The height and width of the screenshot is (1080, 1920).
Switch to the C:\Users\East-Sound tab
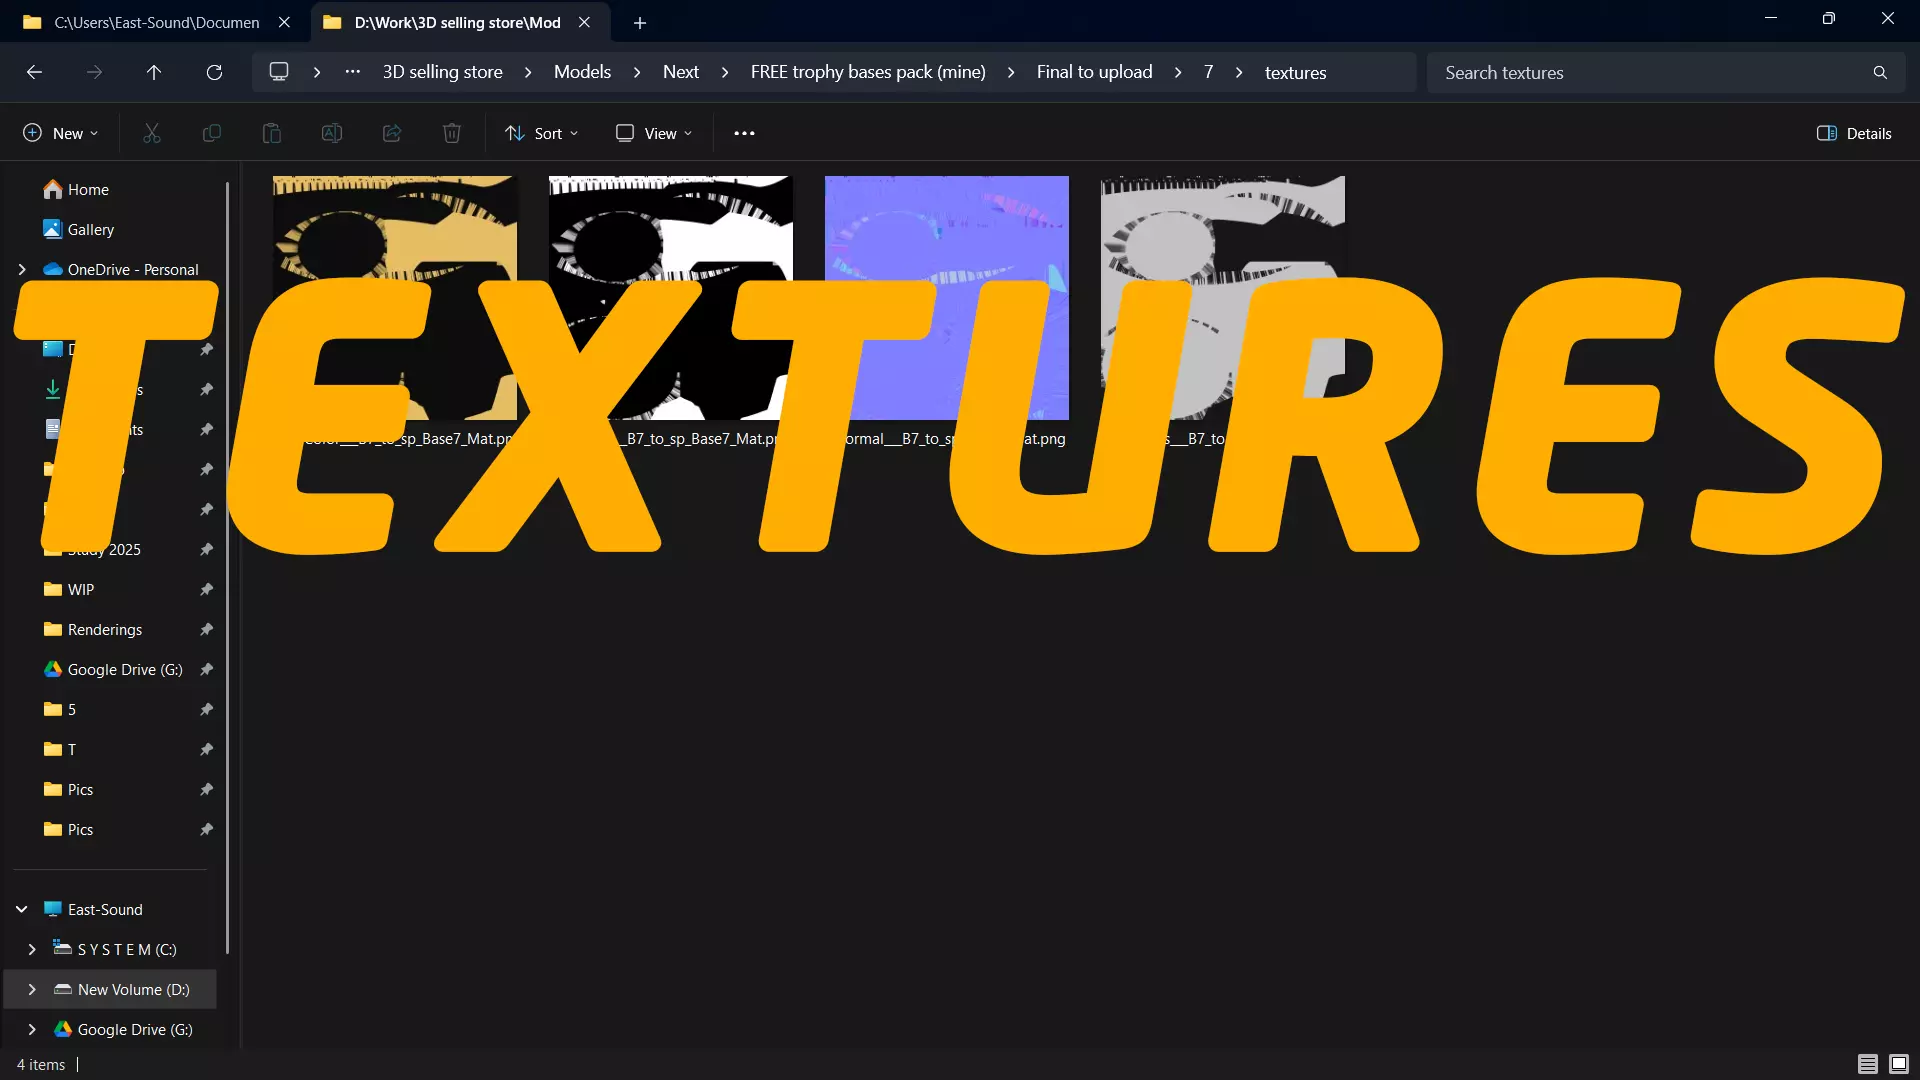tap(156, 22)
